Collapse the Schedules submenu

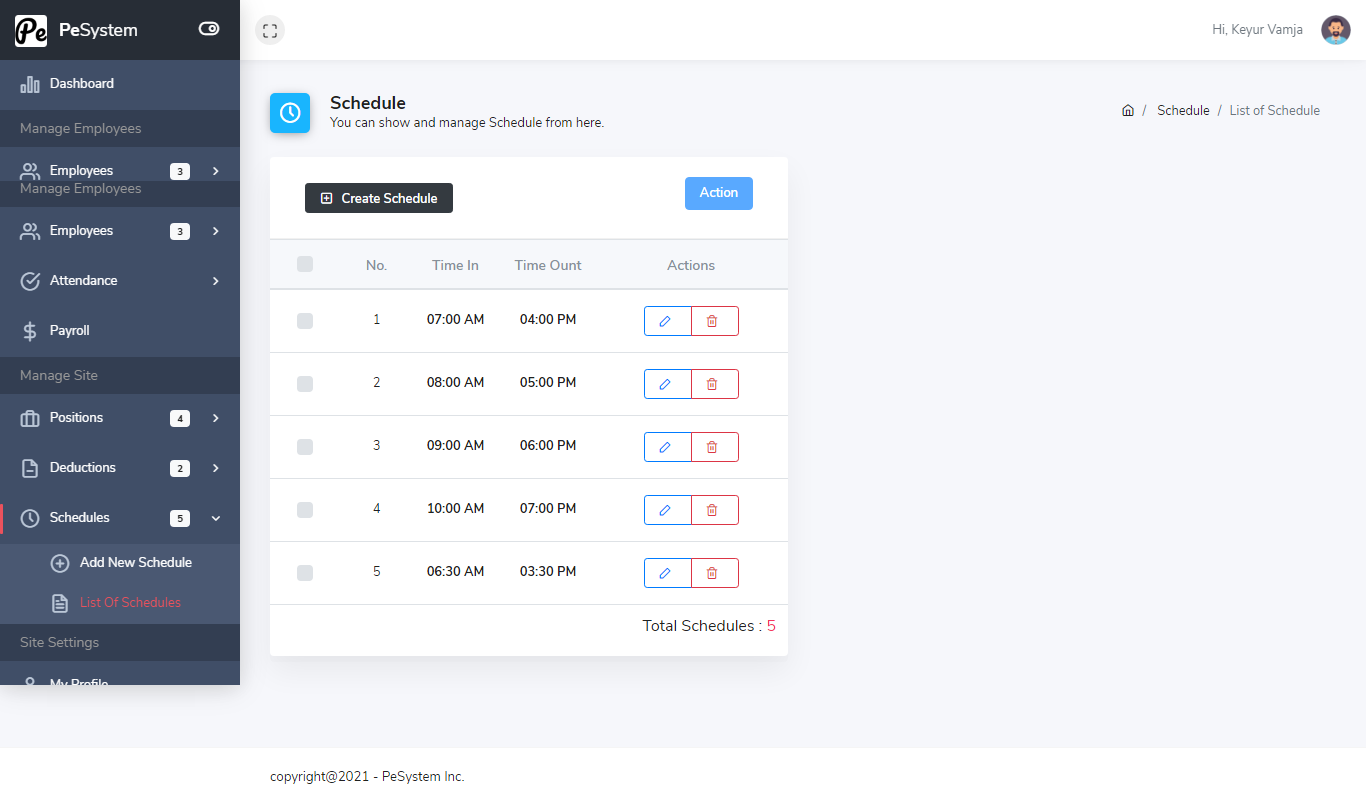coord(215,518)
